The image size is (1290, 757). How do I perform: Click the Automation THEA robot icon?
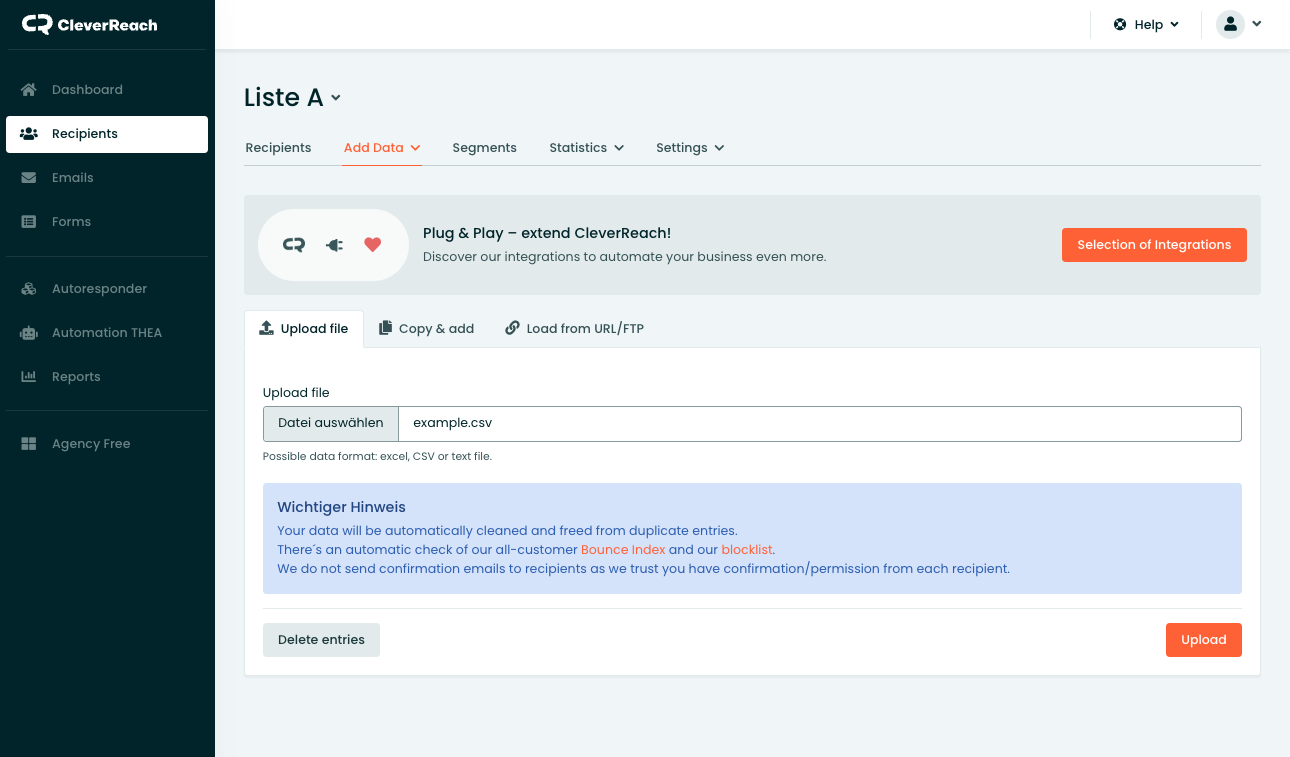[x=29, y=332]
